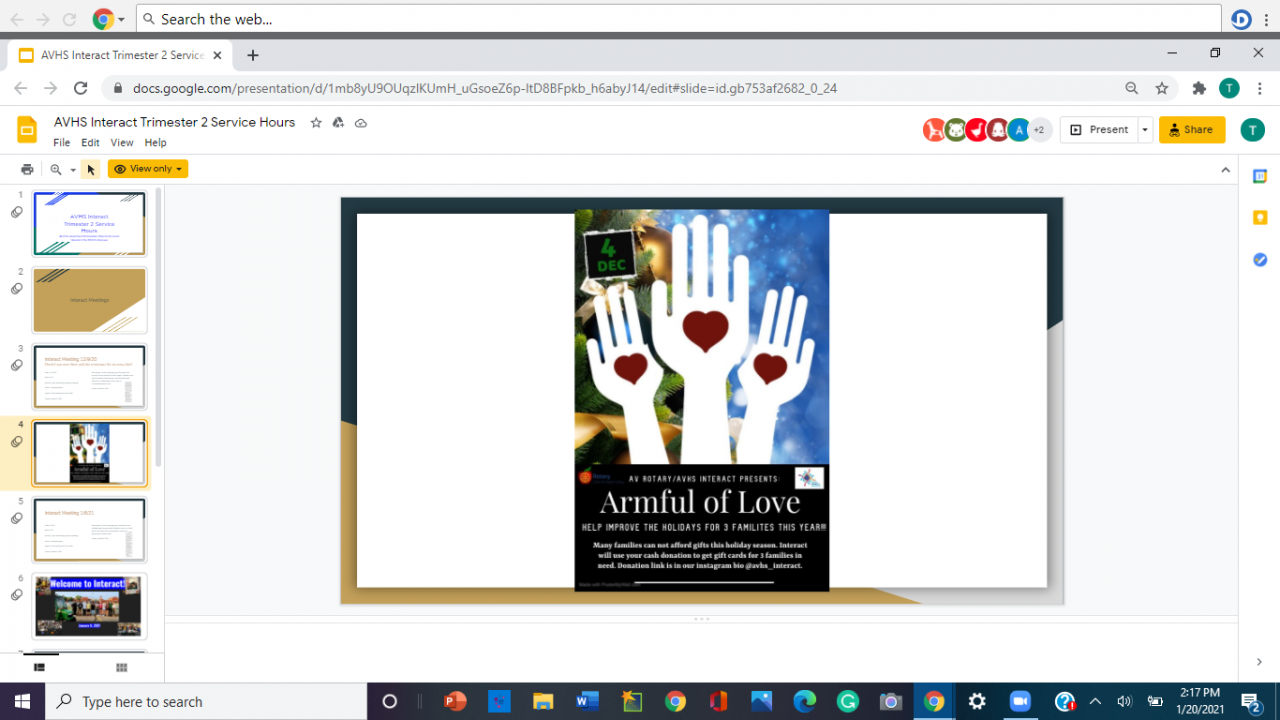
Task: Open PowerPoint from the taskbar
Action: [455, 701]
